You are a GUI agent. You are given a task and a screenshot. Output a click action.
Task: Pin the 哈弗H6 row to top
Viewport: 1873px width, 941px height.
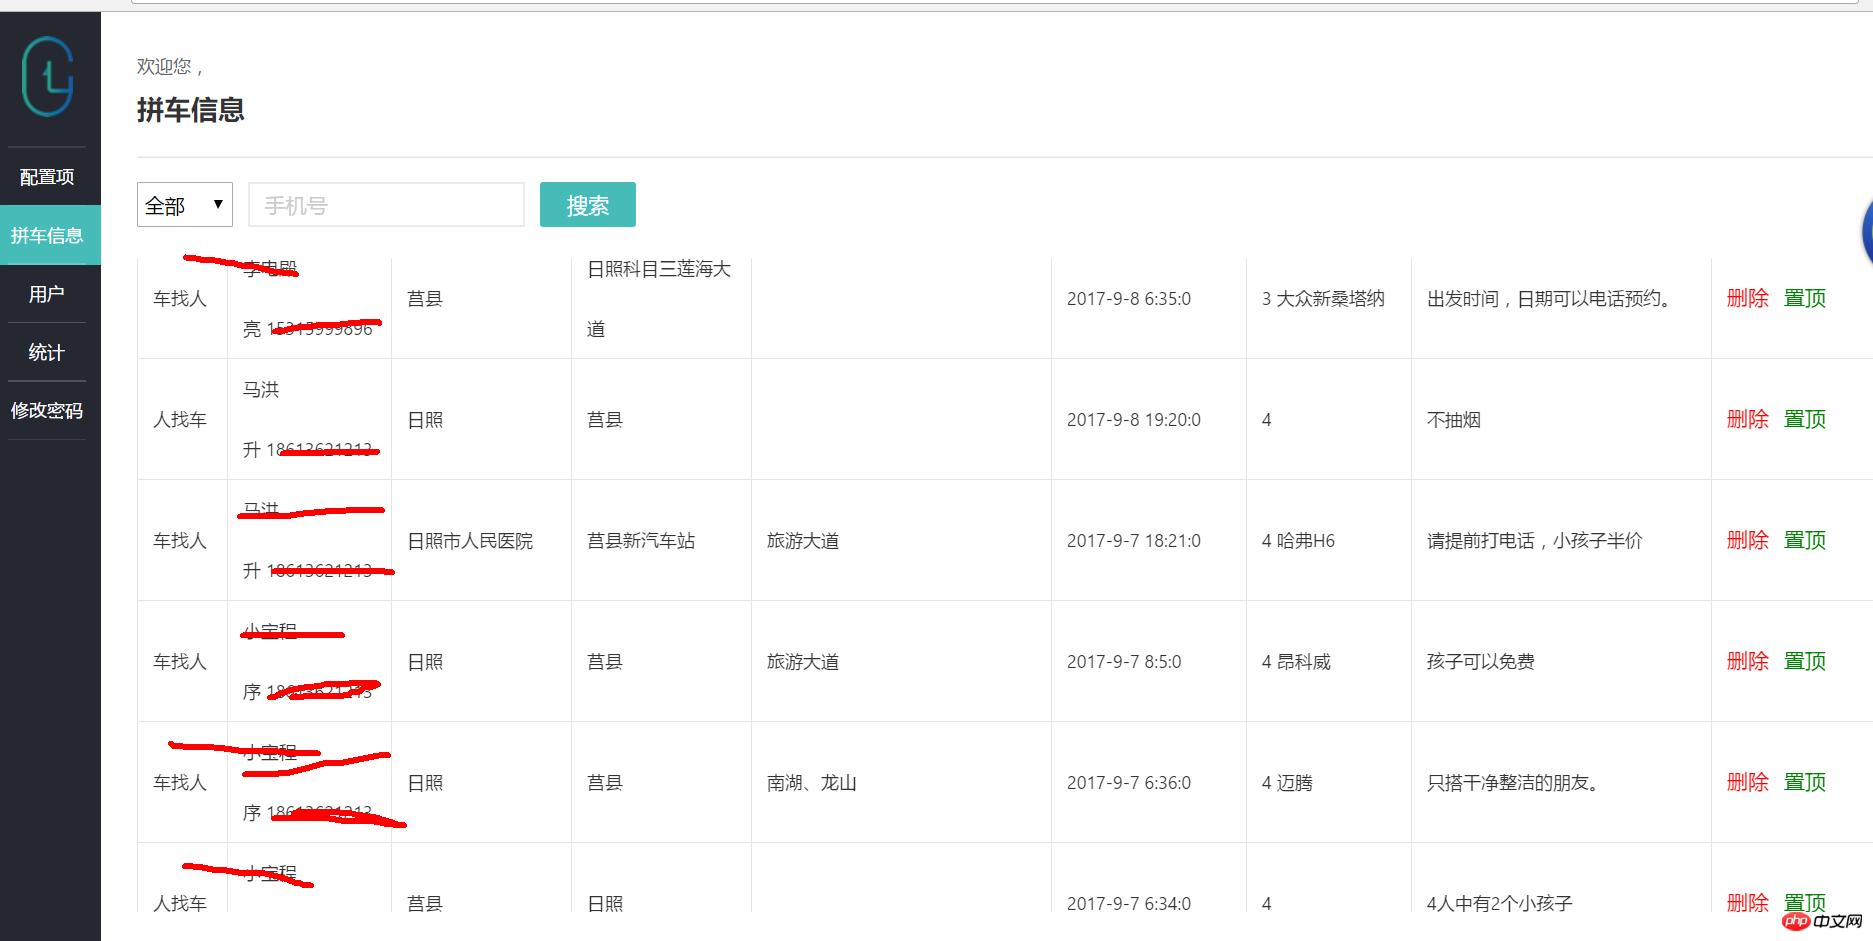click(x=1805, y=540)
